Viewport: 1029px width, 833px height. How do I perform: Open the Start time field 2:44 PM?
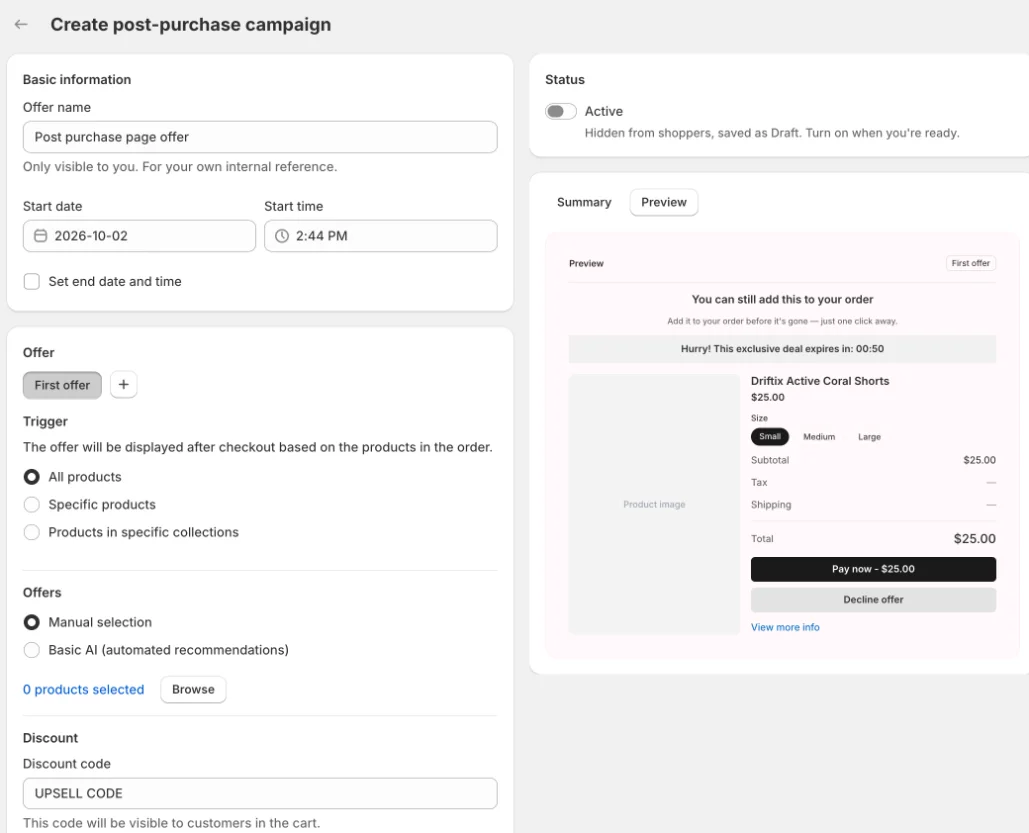coord(381,236)
